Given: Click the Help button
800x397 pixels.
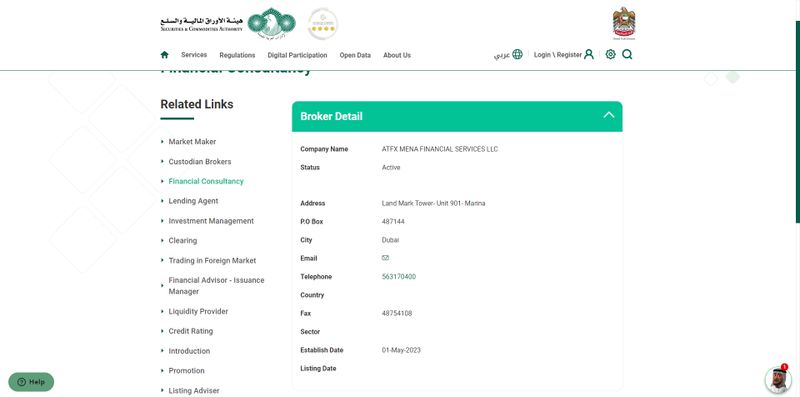Looking at the screenshot, I should pyautogui.click(x=31, y=382).
